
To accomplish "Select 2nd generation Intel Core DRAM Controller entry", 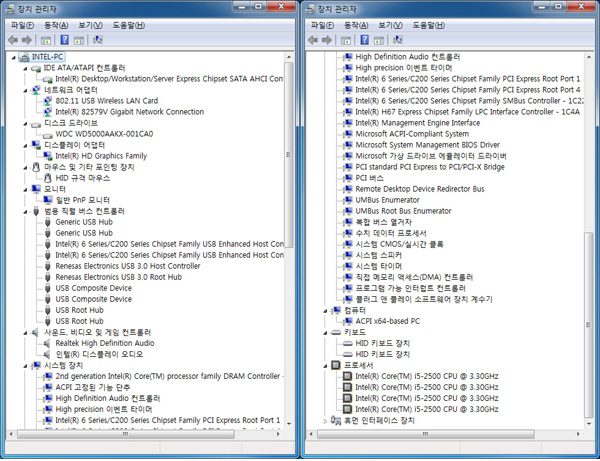I will [x=169, y=376].
